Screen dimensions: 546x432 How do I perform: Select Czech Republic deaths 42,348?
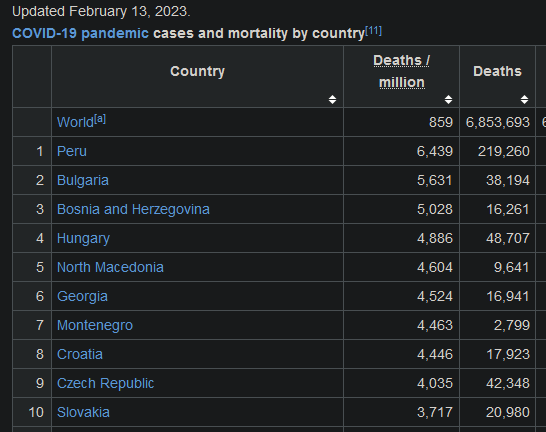coord(508,383)
